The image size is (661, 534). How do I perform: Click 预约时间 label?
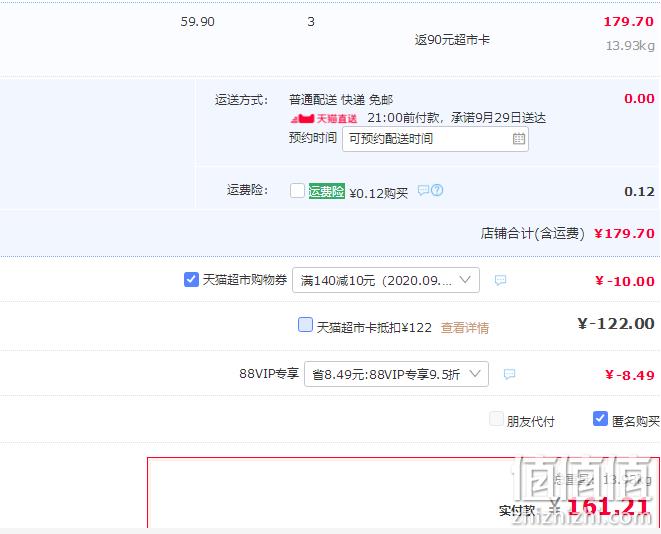[x=312, y=137]
